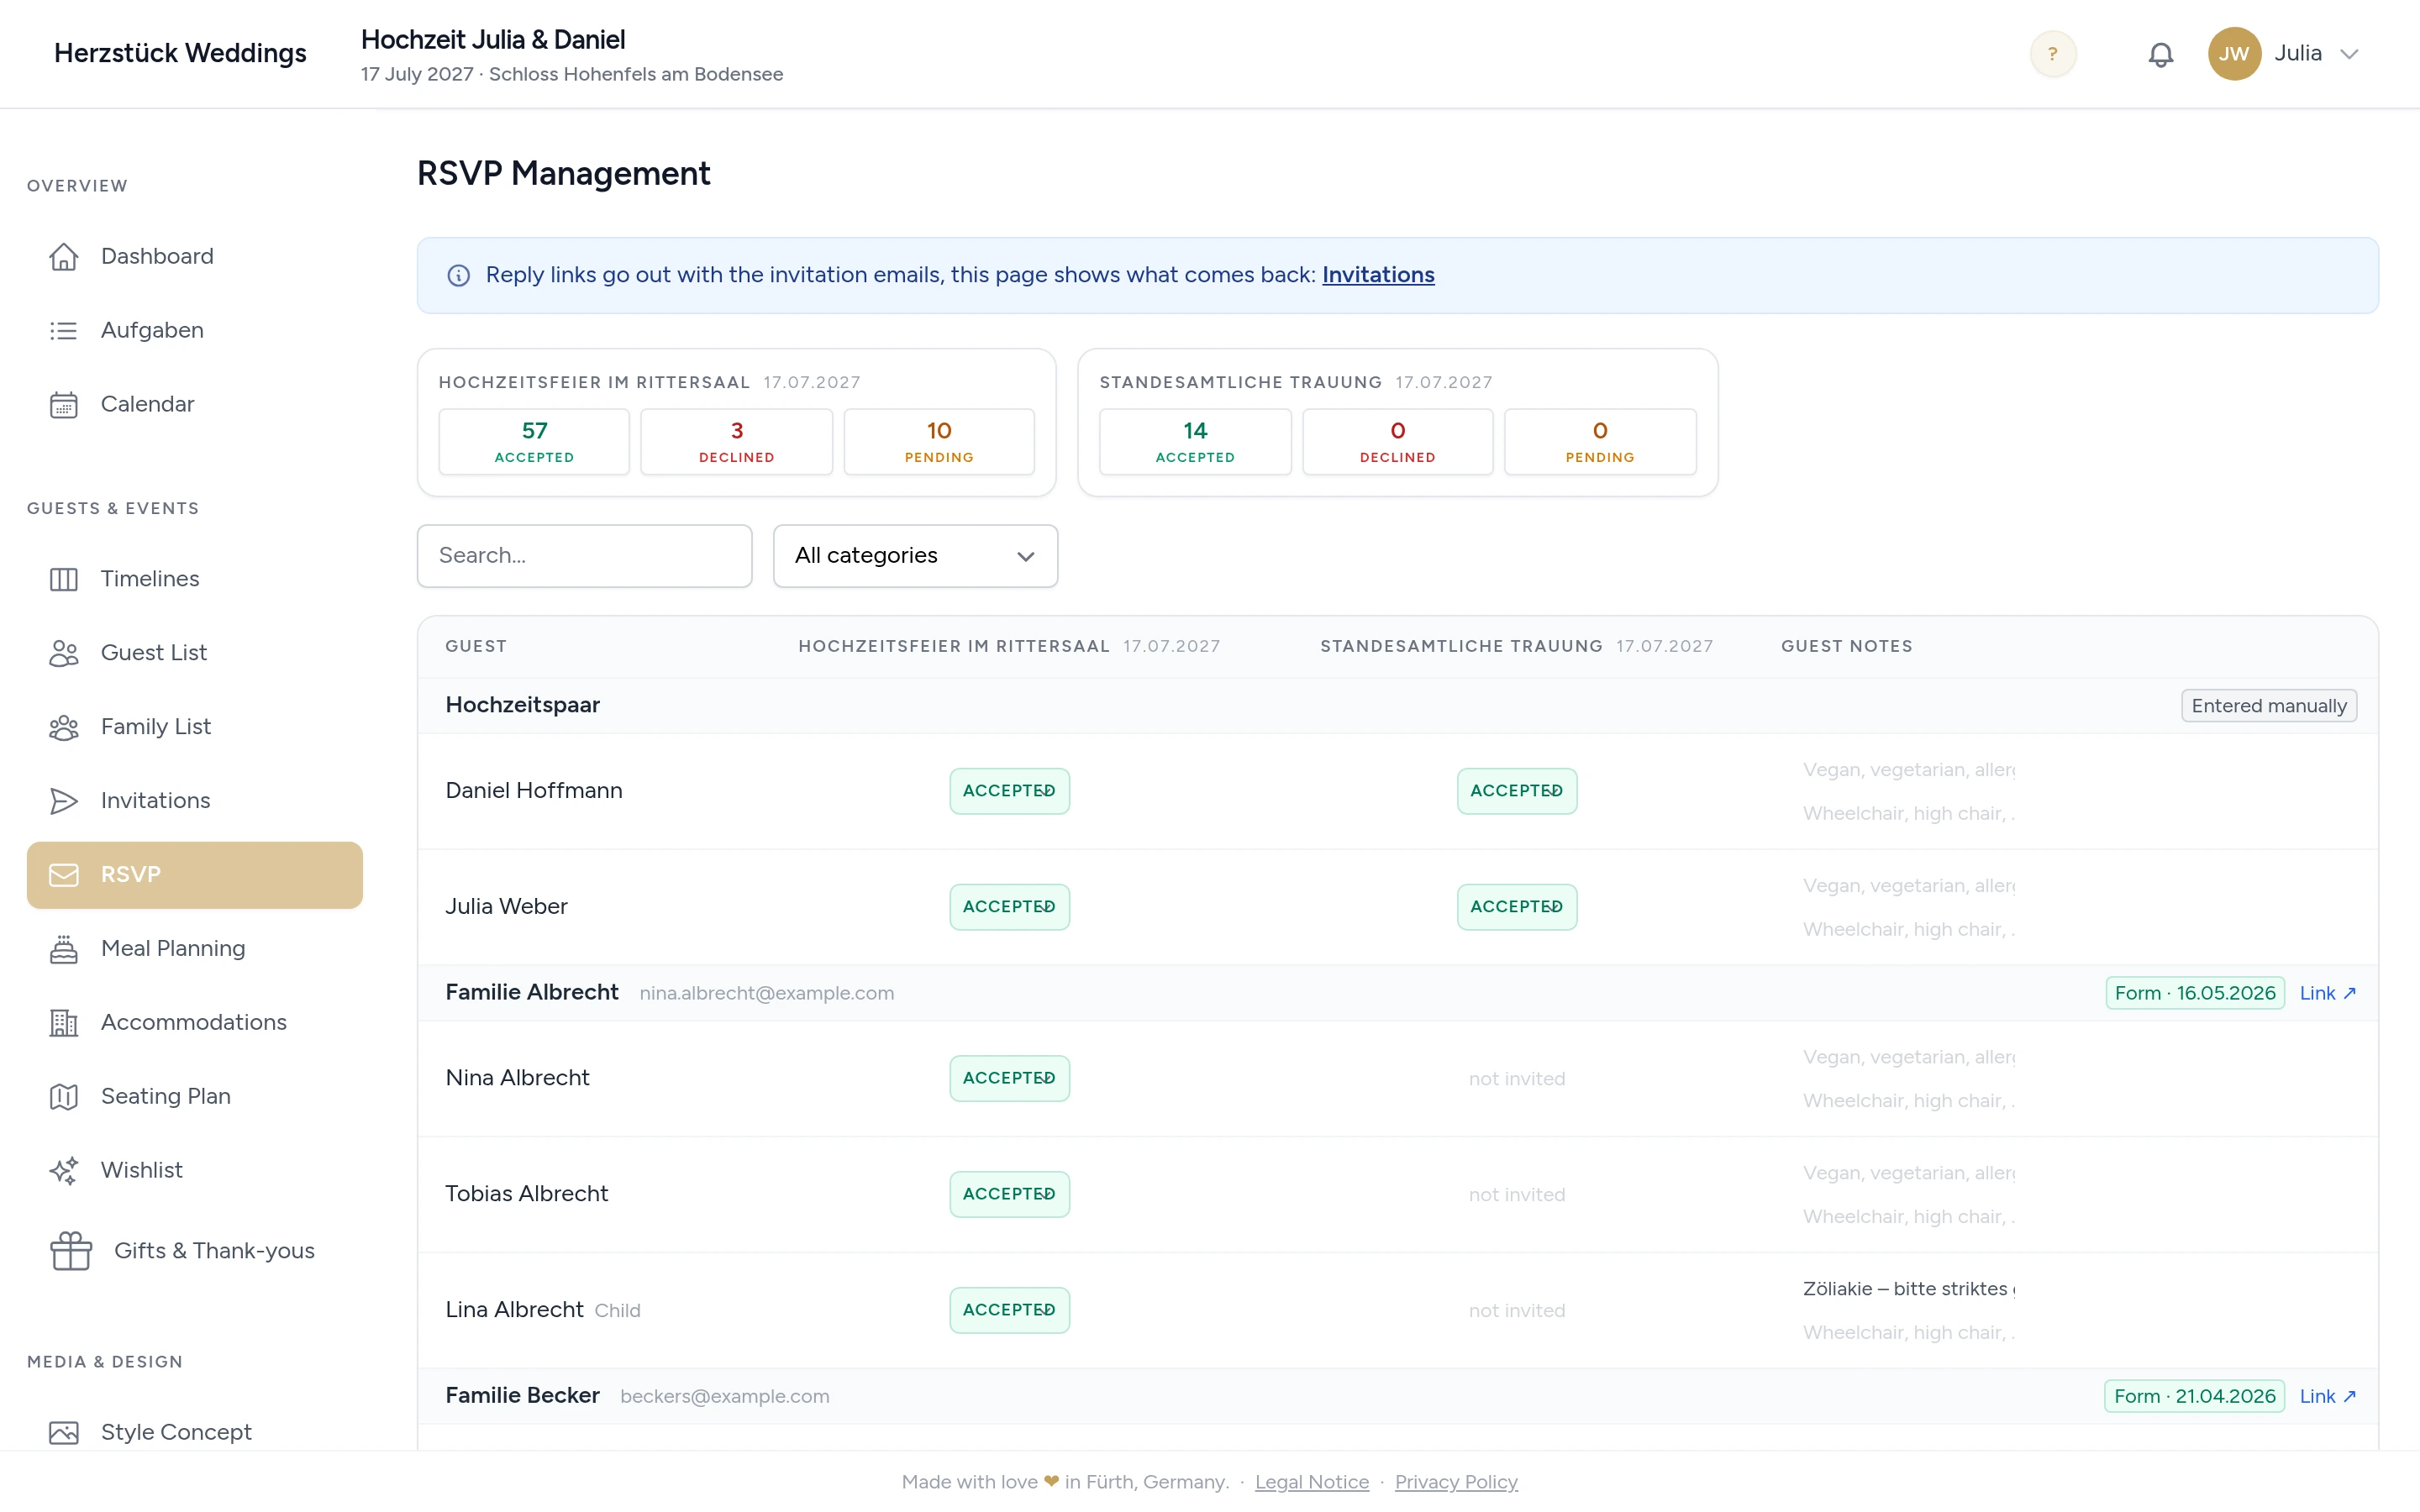Toggle Julia Weber's Trauung ACCEPTED status

[1516, 907]
